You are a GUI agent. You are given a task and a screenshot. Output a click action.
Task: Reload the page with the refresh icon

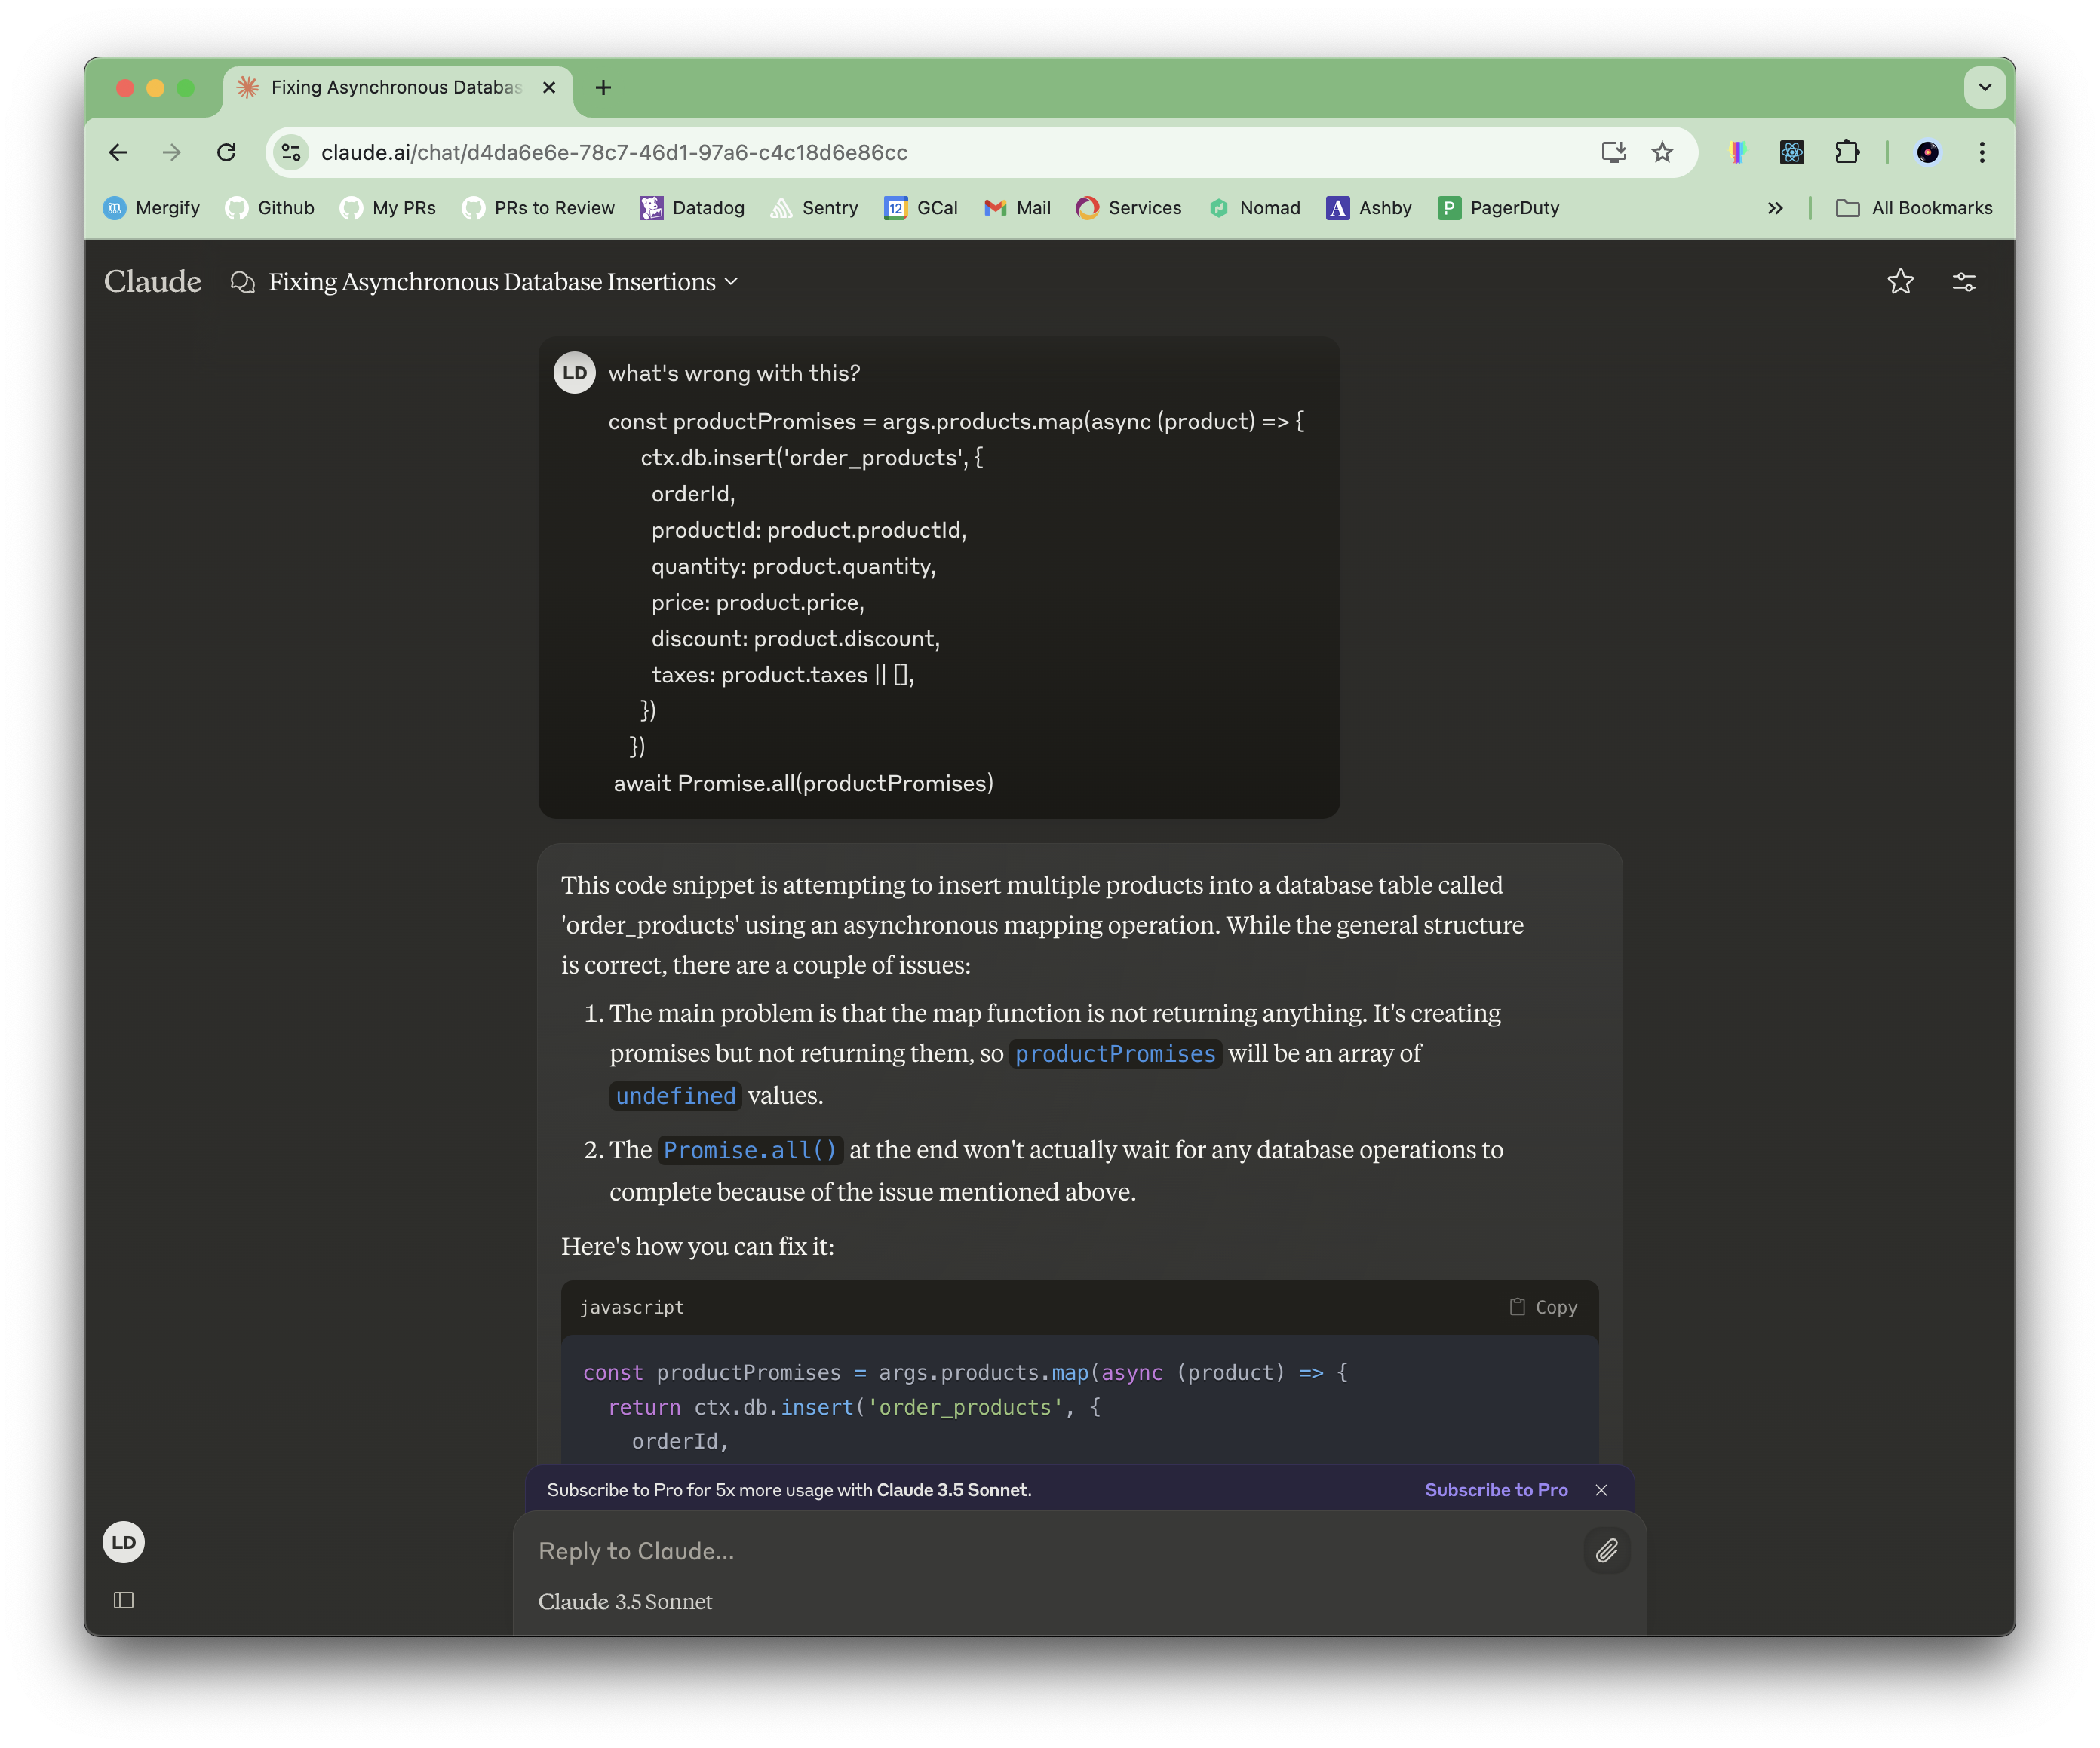point(227,152)
